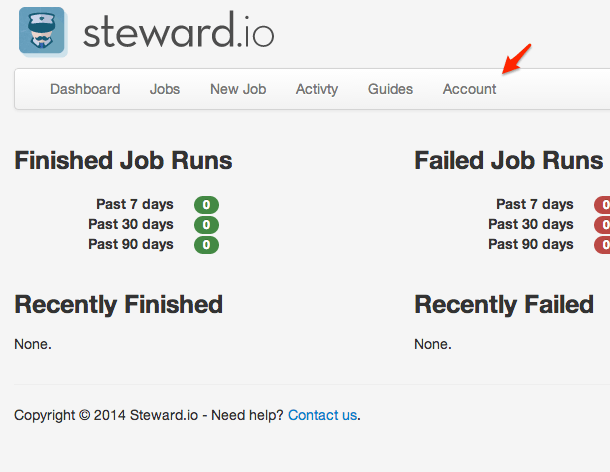This screenshot has height=472, width=610.
Task: Click the red Failed Past 30 days badge
Action: (x=603, y=225)
